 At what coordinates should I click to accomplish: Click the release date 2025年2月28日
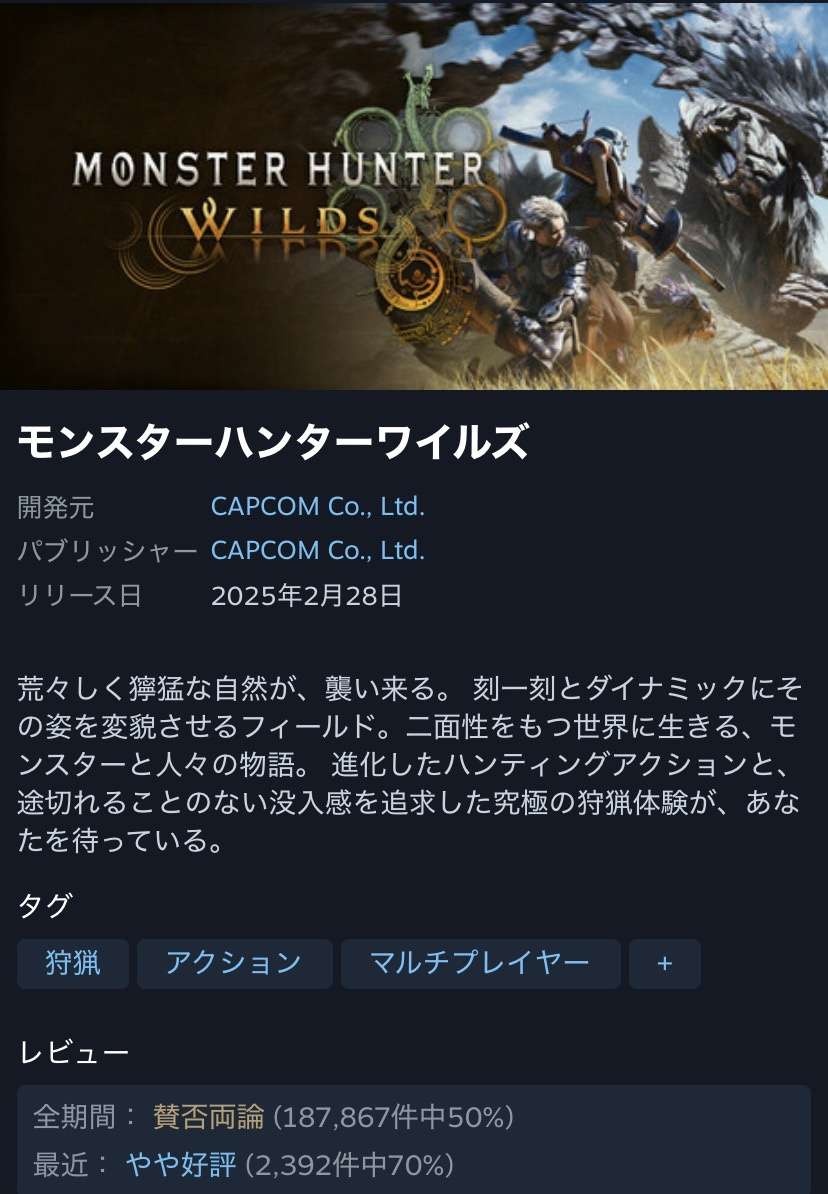click(x=306, y=595)
